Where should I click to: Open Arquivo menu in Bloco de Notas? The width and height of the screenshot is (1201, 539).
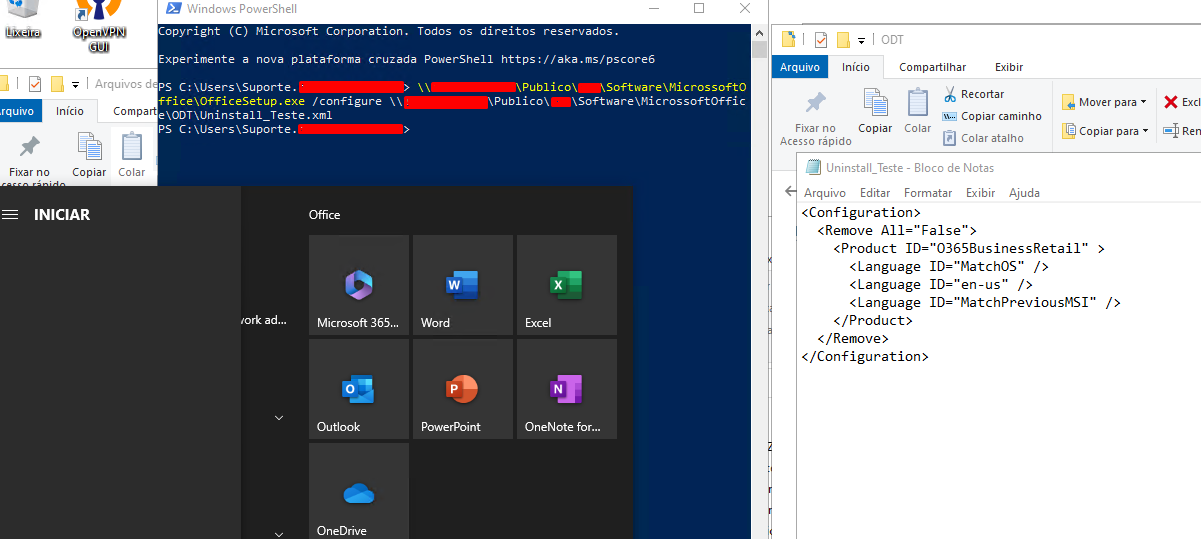(x=825, y=193)
